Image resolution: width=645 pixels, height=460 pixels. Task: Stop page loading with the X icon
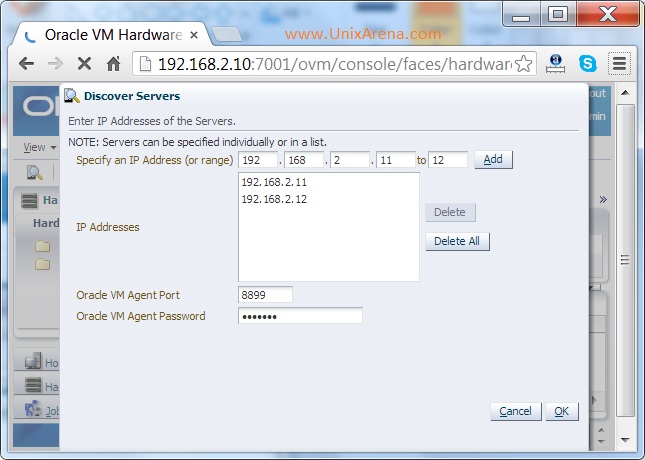coord(84,64)
